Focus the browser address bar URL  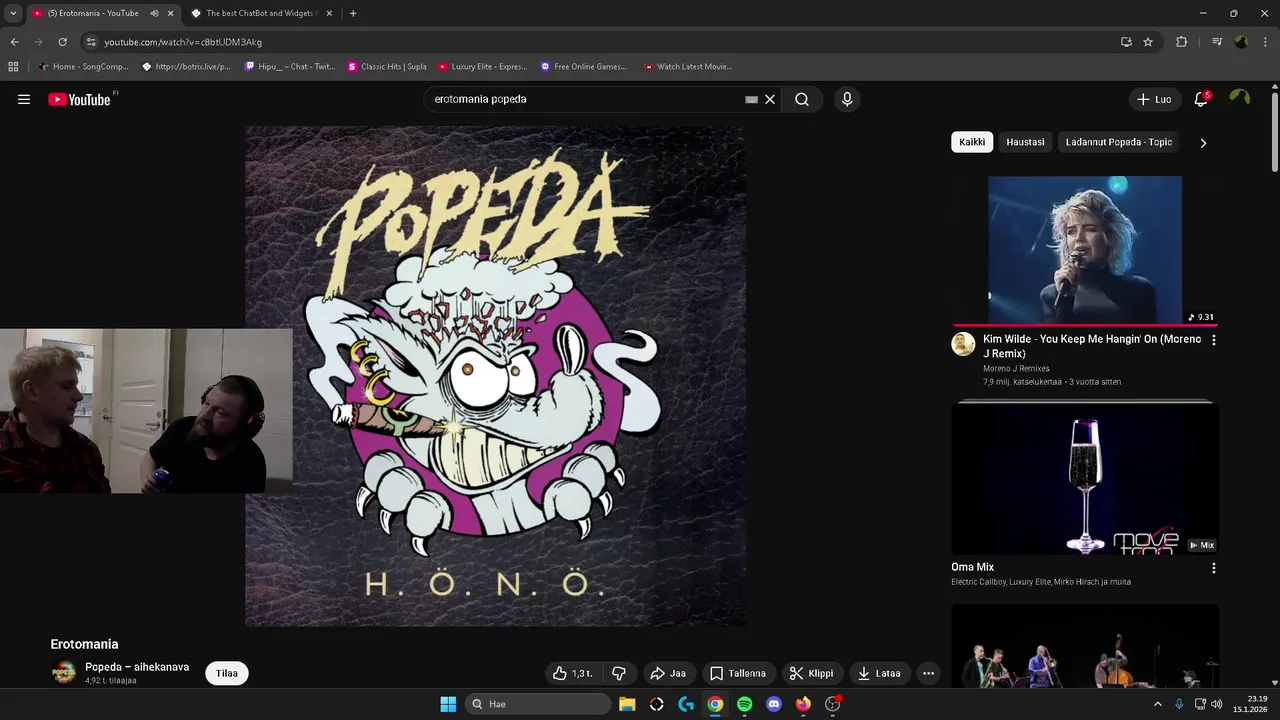point(183,42)
